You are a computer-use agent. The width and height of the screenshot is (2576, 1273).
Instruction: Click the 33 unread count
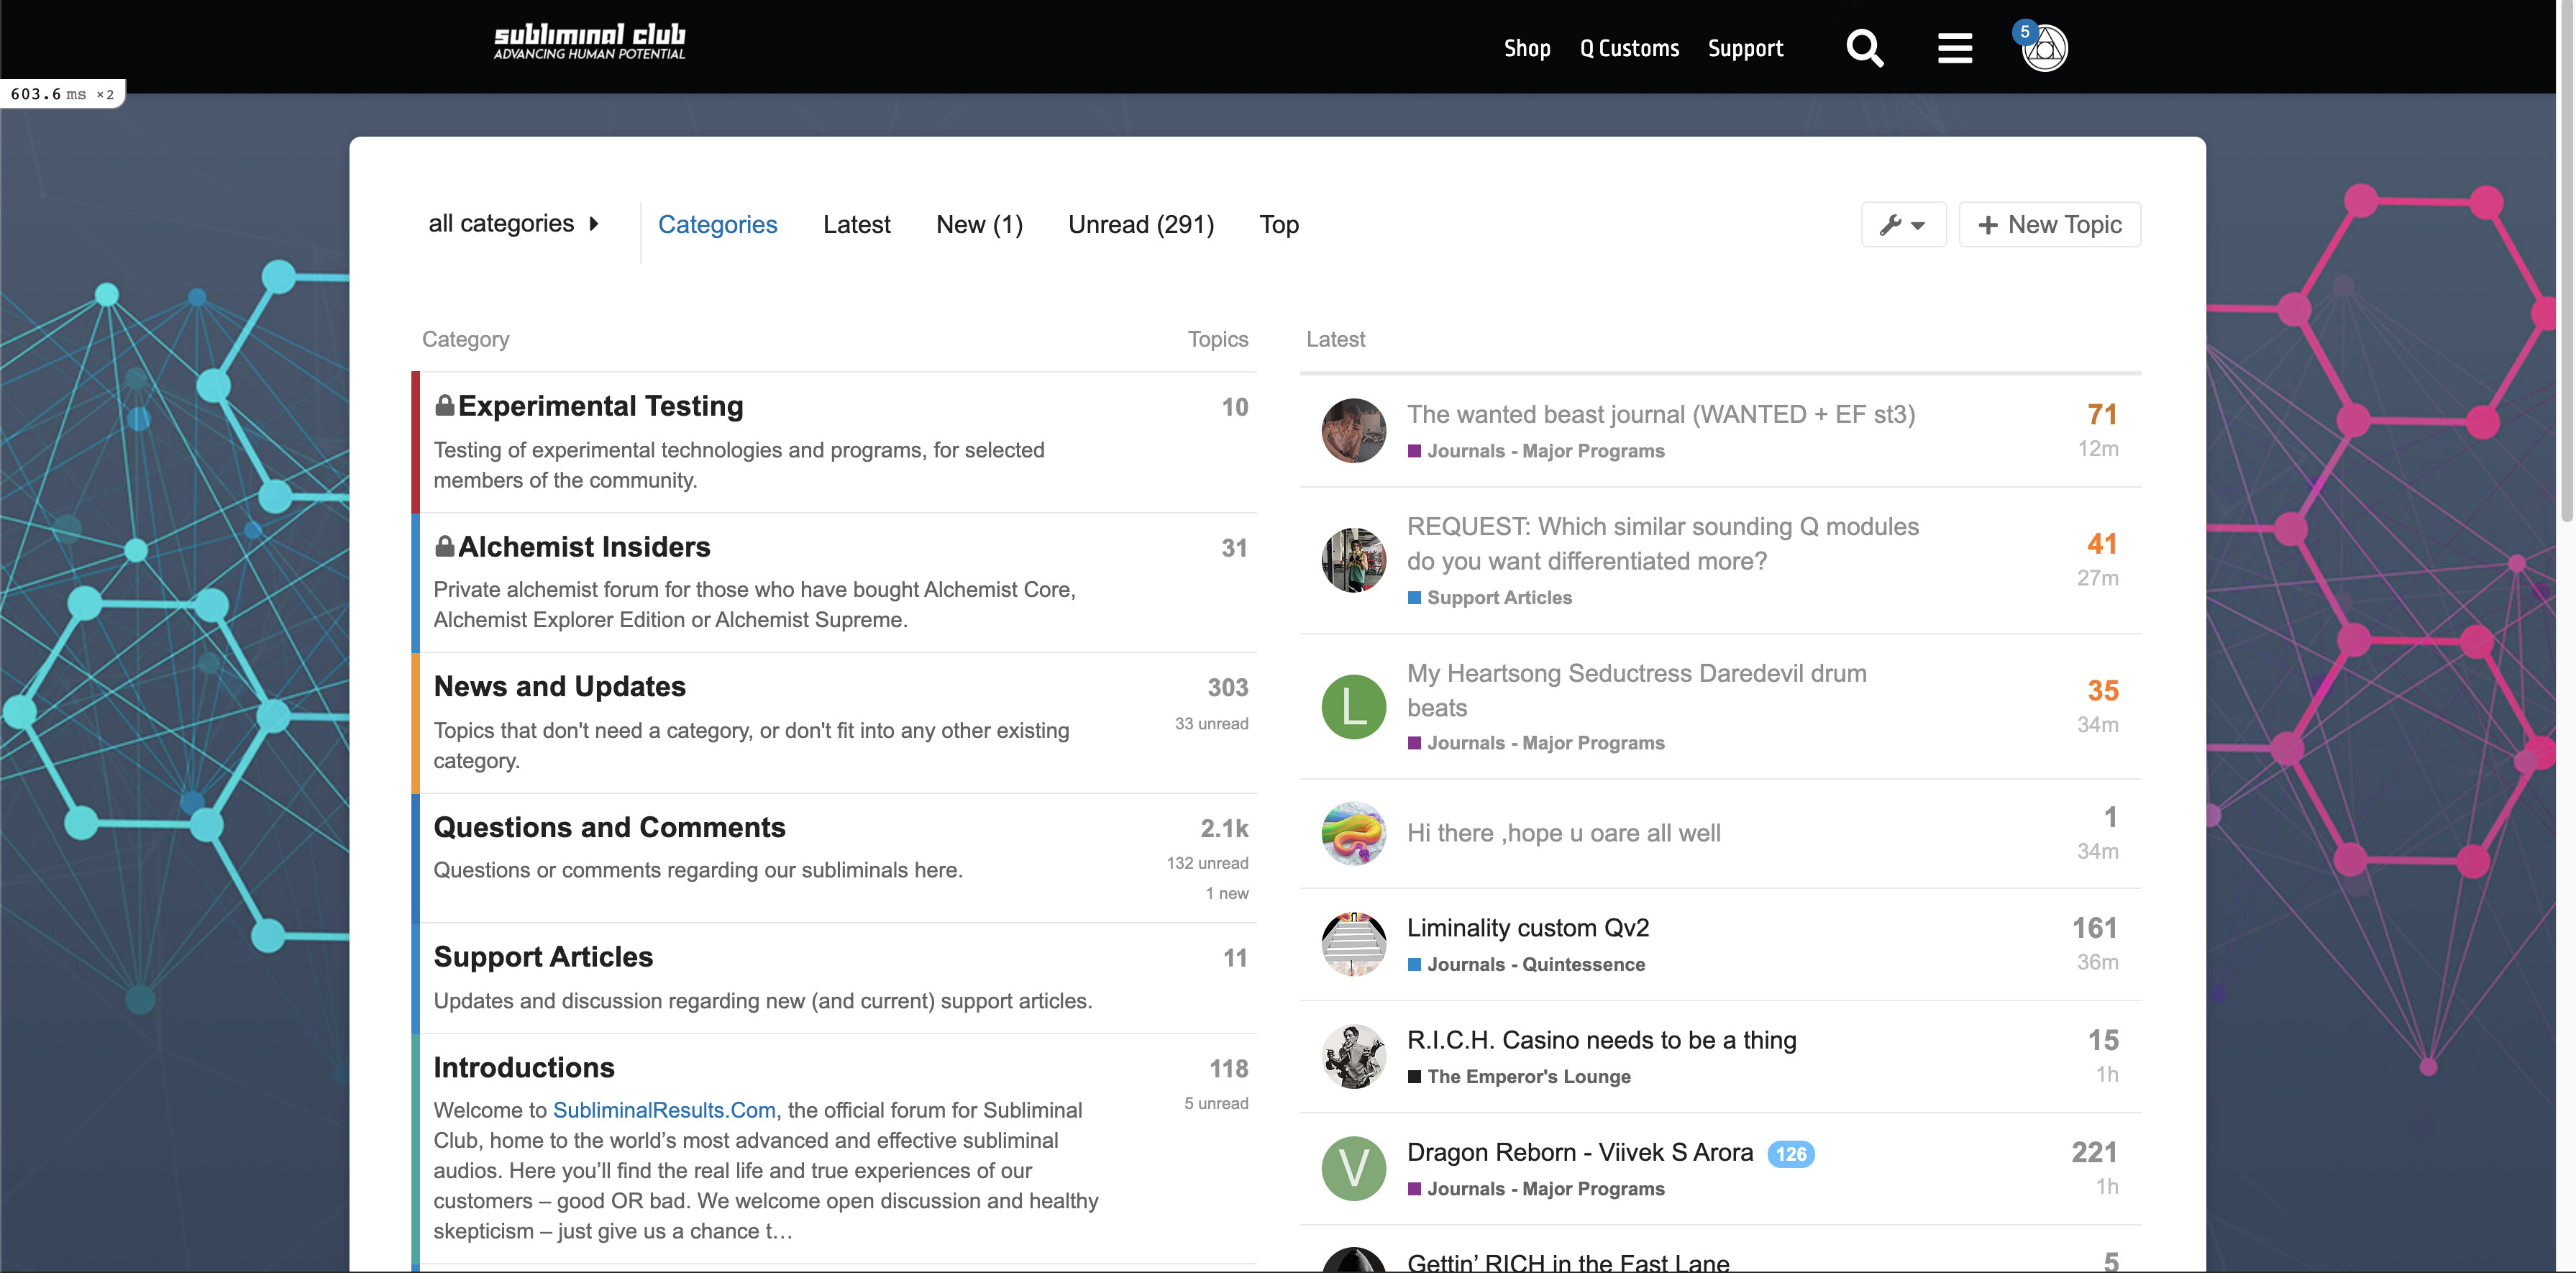[1211, 723]
